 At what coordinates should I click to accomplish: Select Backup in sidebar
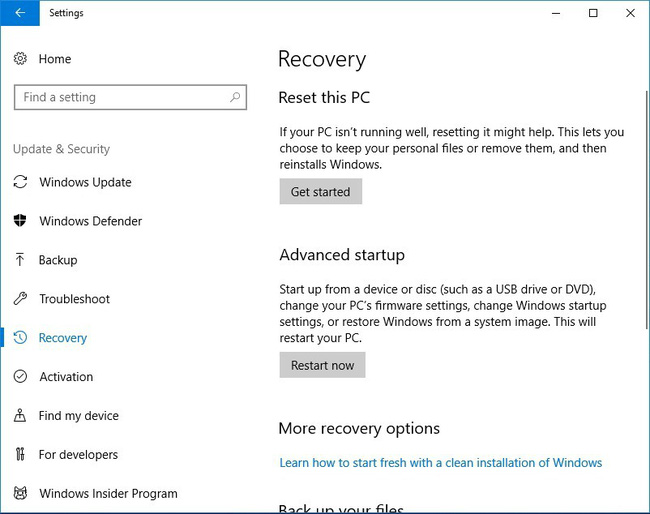click(x=58, y=260)
